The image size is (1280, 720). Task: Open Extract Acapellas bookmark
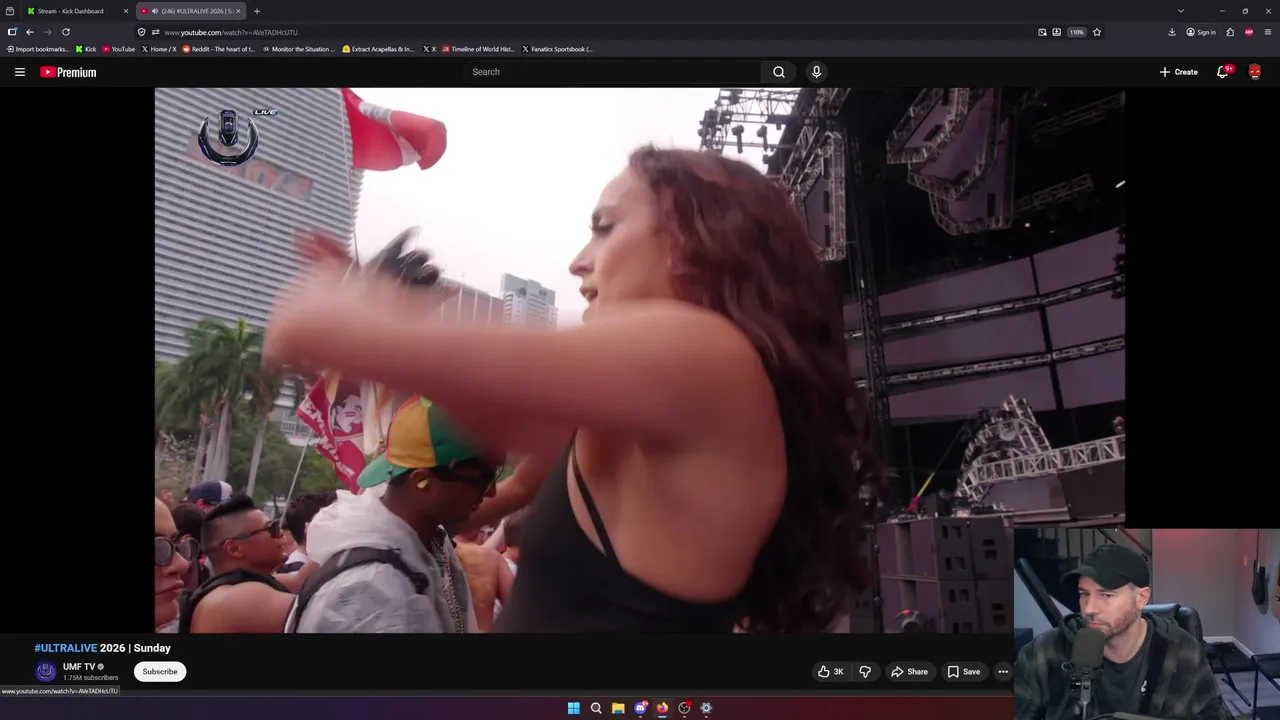[378, 49]
